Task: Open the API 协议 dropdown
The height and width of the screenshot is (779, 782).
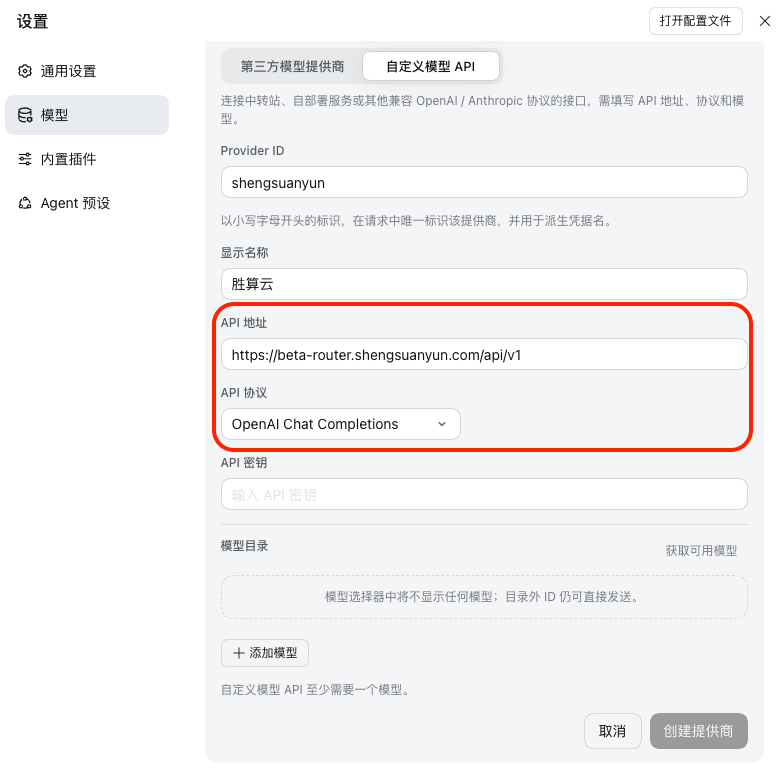Action: tap(341, 424)
